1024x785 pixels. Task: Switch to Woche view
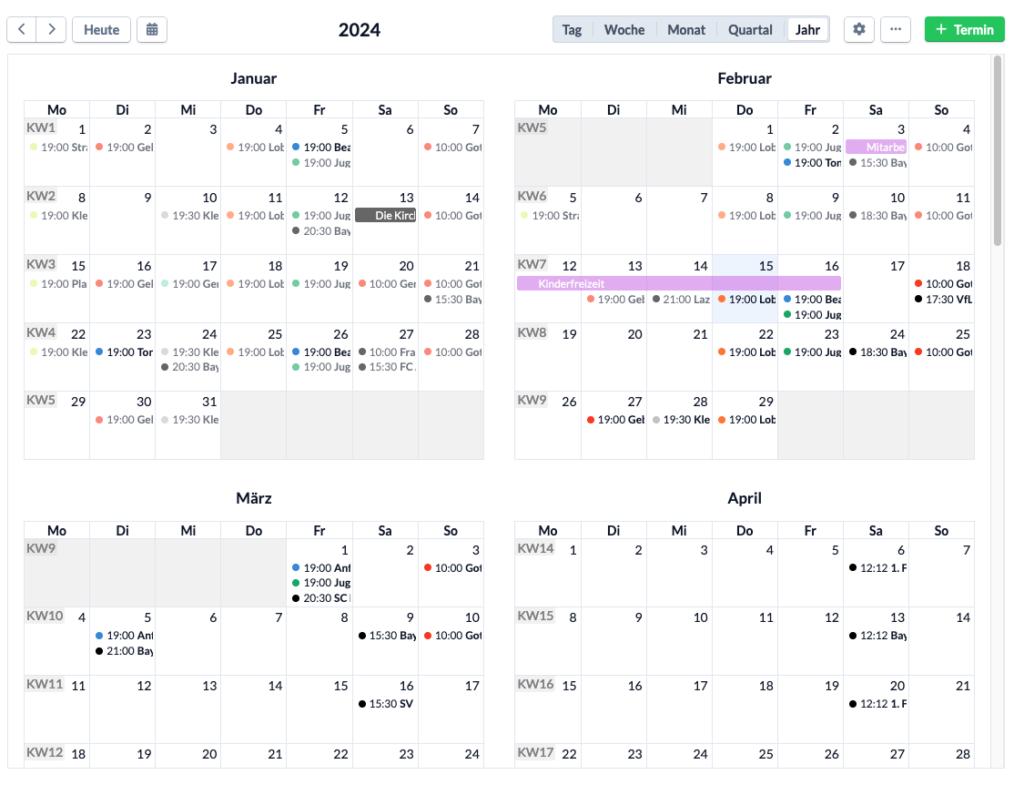(624, 29)
